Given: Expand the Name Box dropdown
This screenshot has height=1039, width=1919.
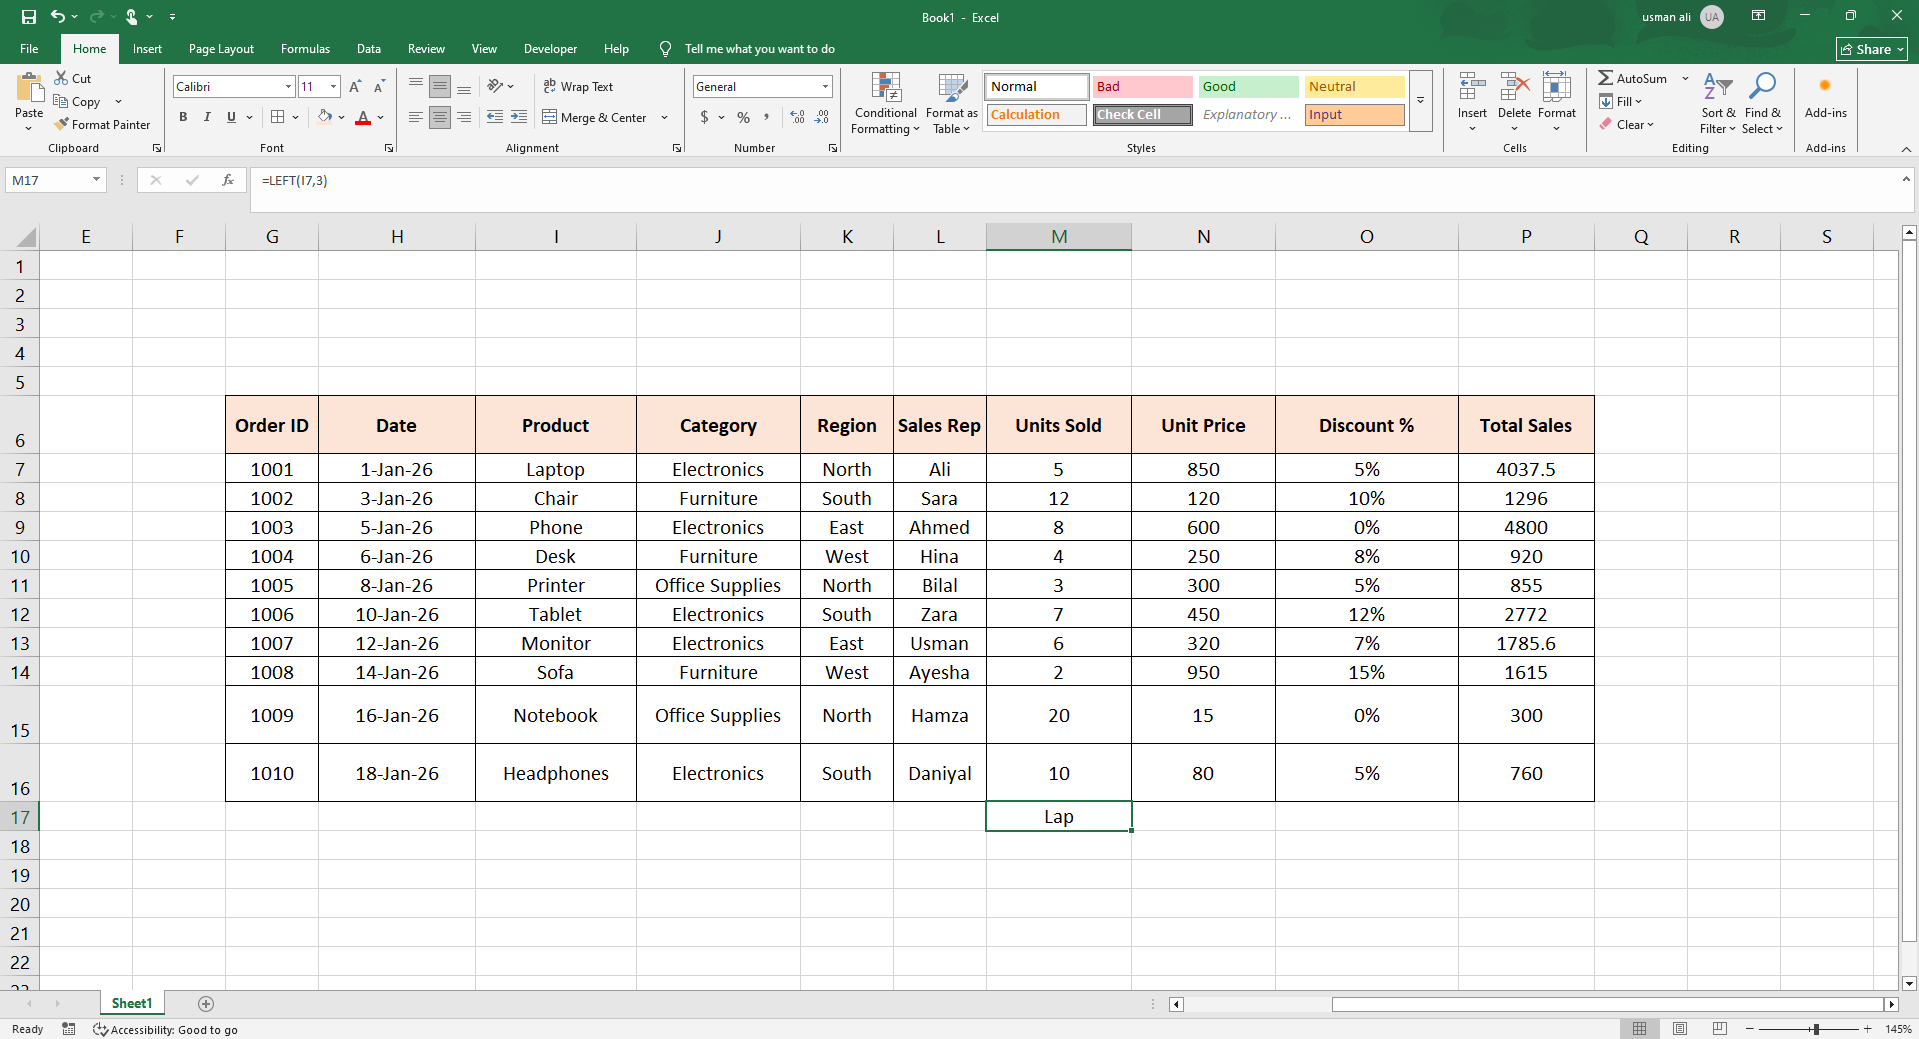Looking at the screenshot, I should [x=96, y=180].
